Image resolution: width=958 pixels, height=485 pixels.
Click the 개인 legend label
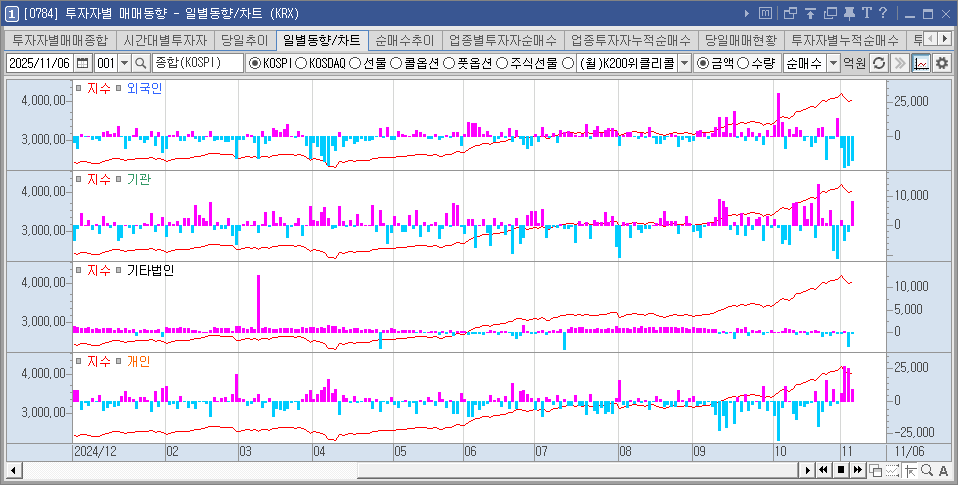click(139, 362)
